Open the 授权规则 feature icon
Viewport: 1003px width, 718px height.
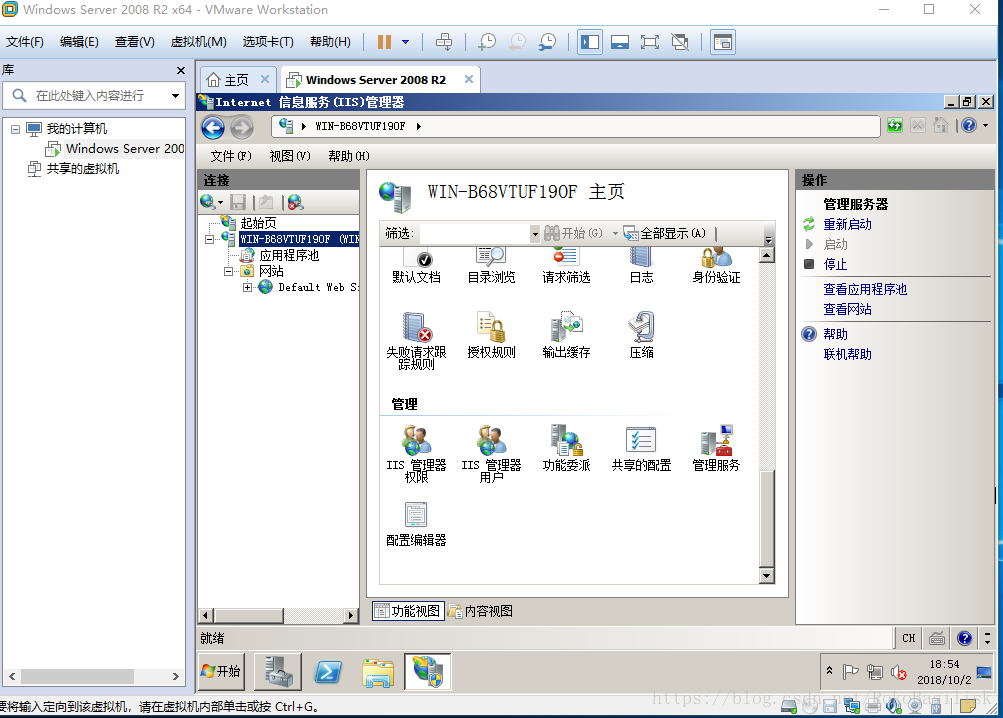(x=491, y=335)
